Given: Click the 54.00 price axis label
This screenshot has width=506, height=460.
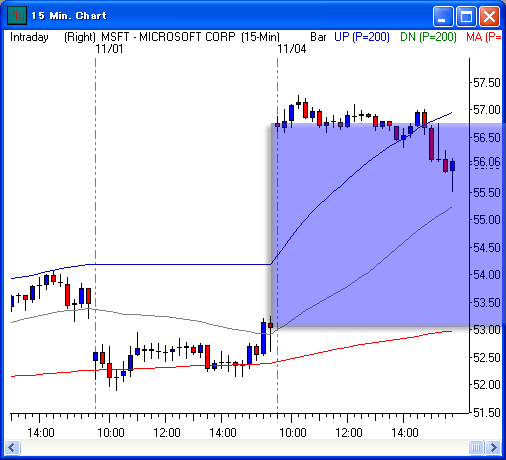Looking at the screenshot, I should click(487, 275).
